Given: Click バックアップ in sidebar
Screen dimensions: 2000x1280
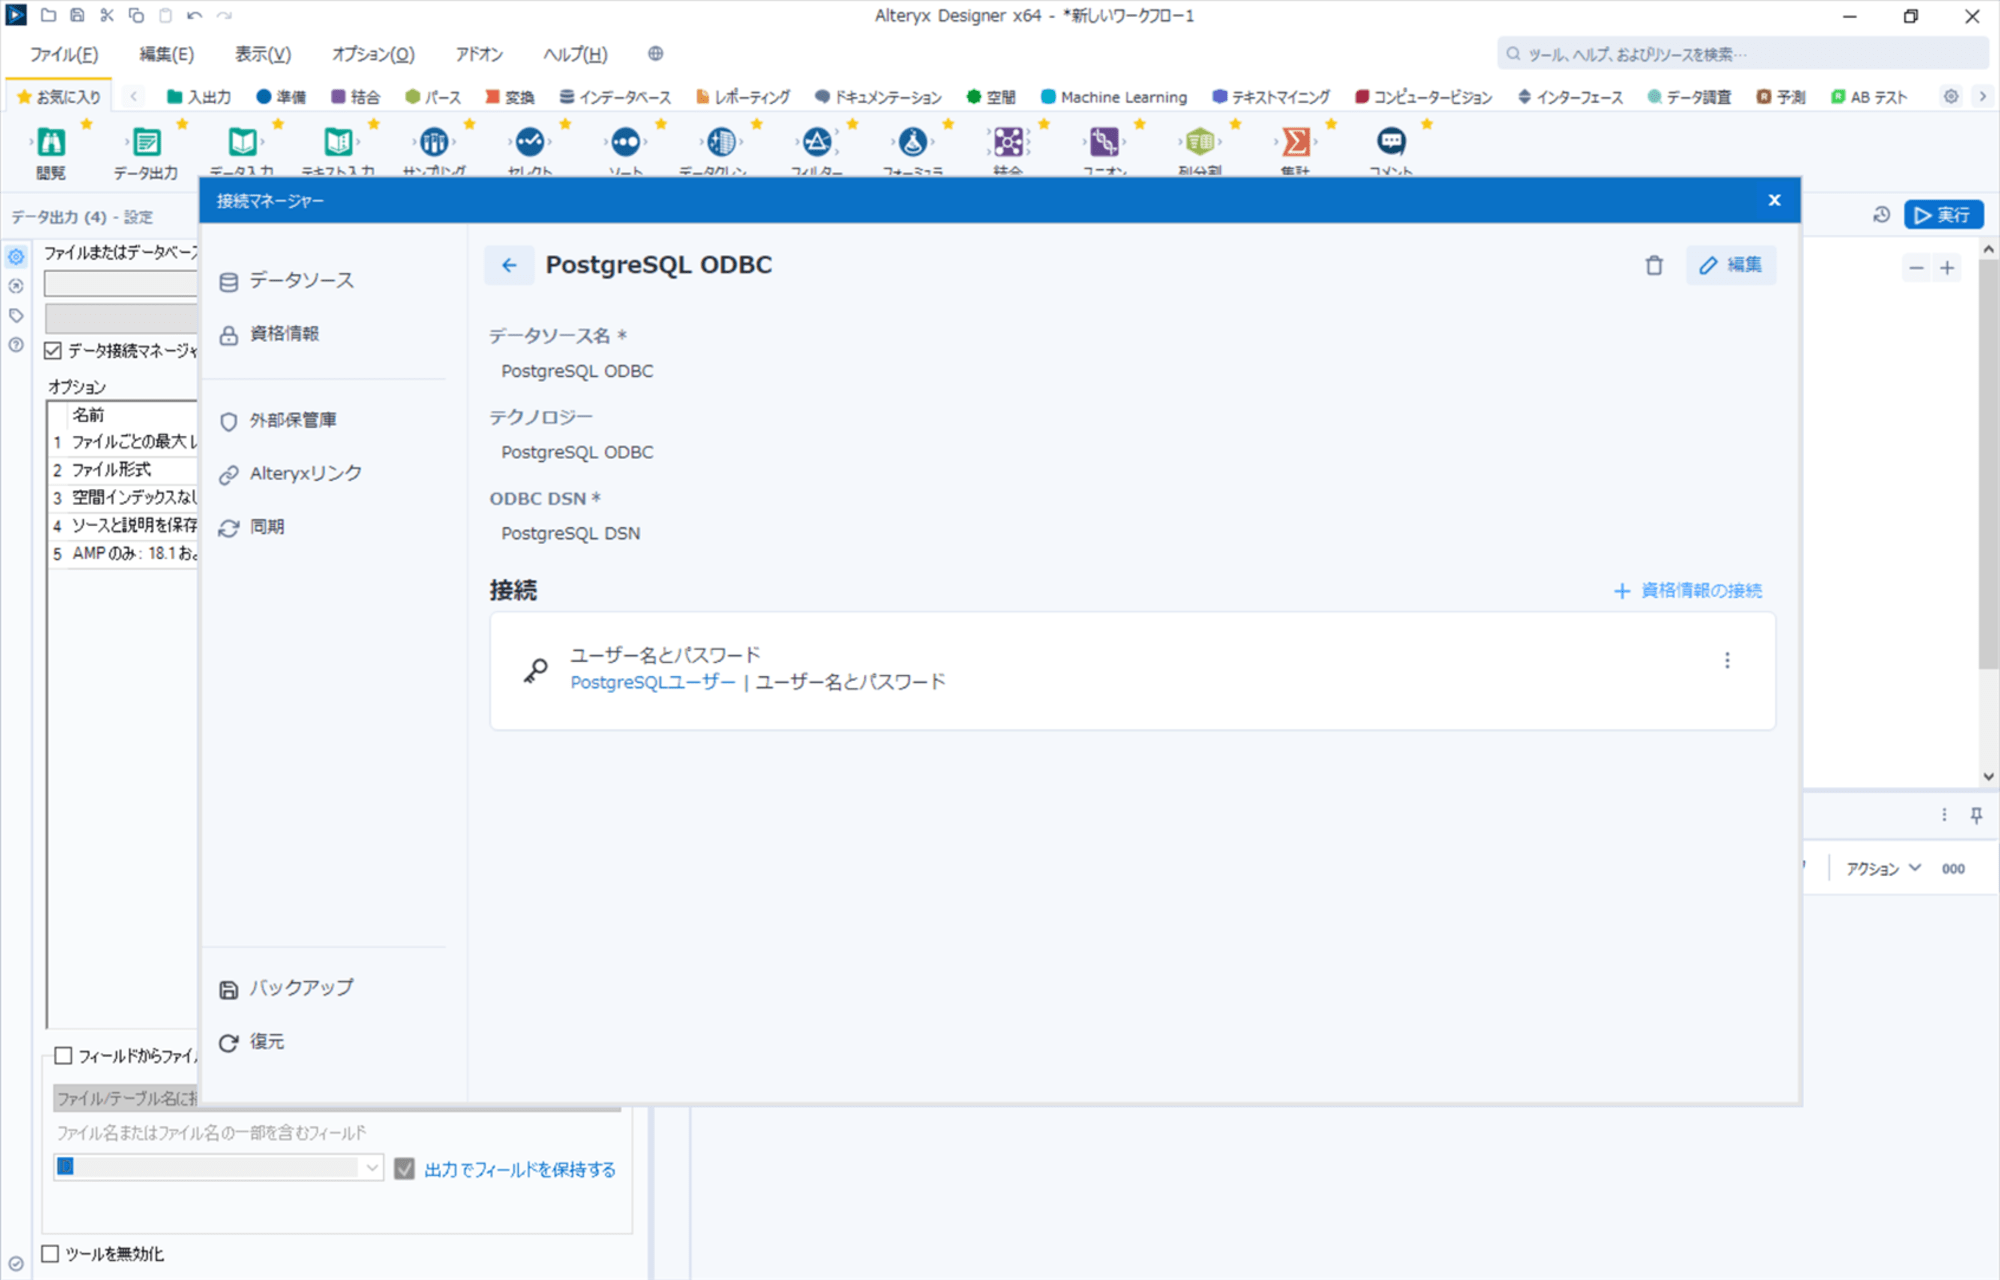Looking at the screenshot, I should [x=286, y=988].
